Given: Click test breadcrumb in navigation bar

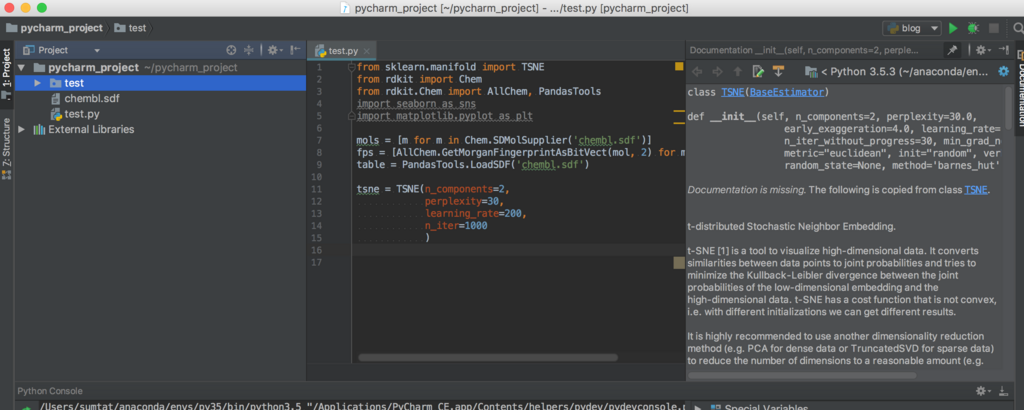Looking at the screenshot, I should click(x=129, y=28).
